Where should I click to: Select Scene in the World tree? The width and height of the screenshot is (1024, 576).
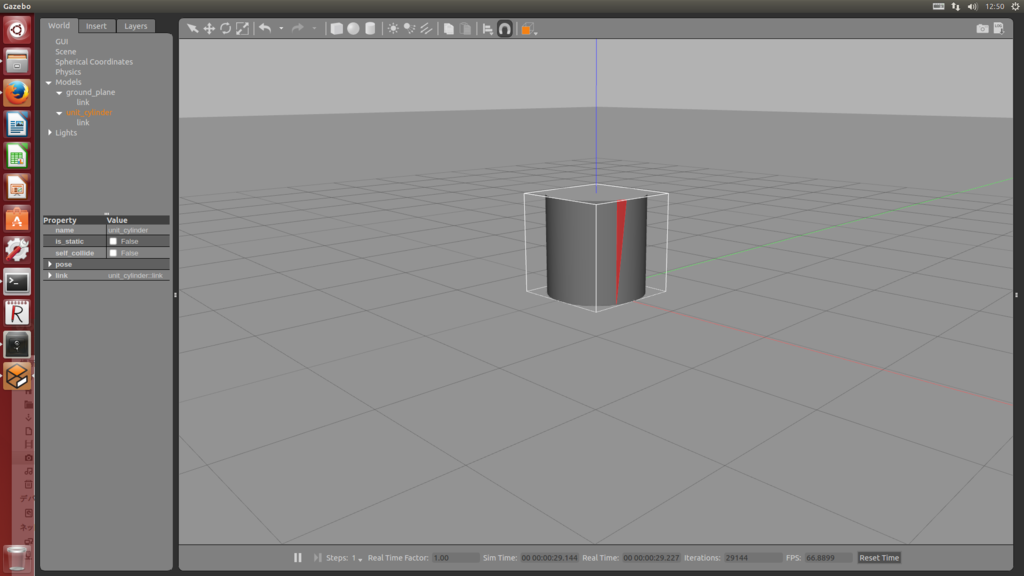click(x=65, y=52)
